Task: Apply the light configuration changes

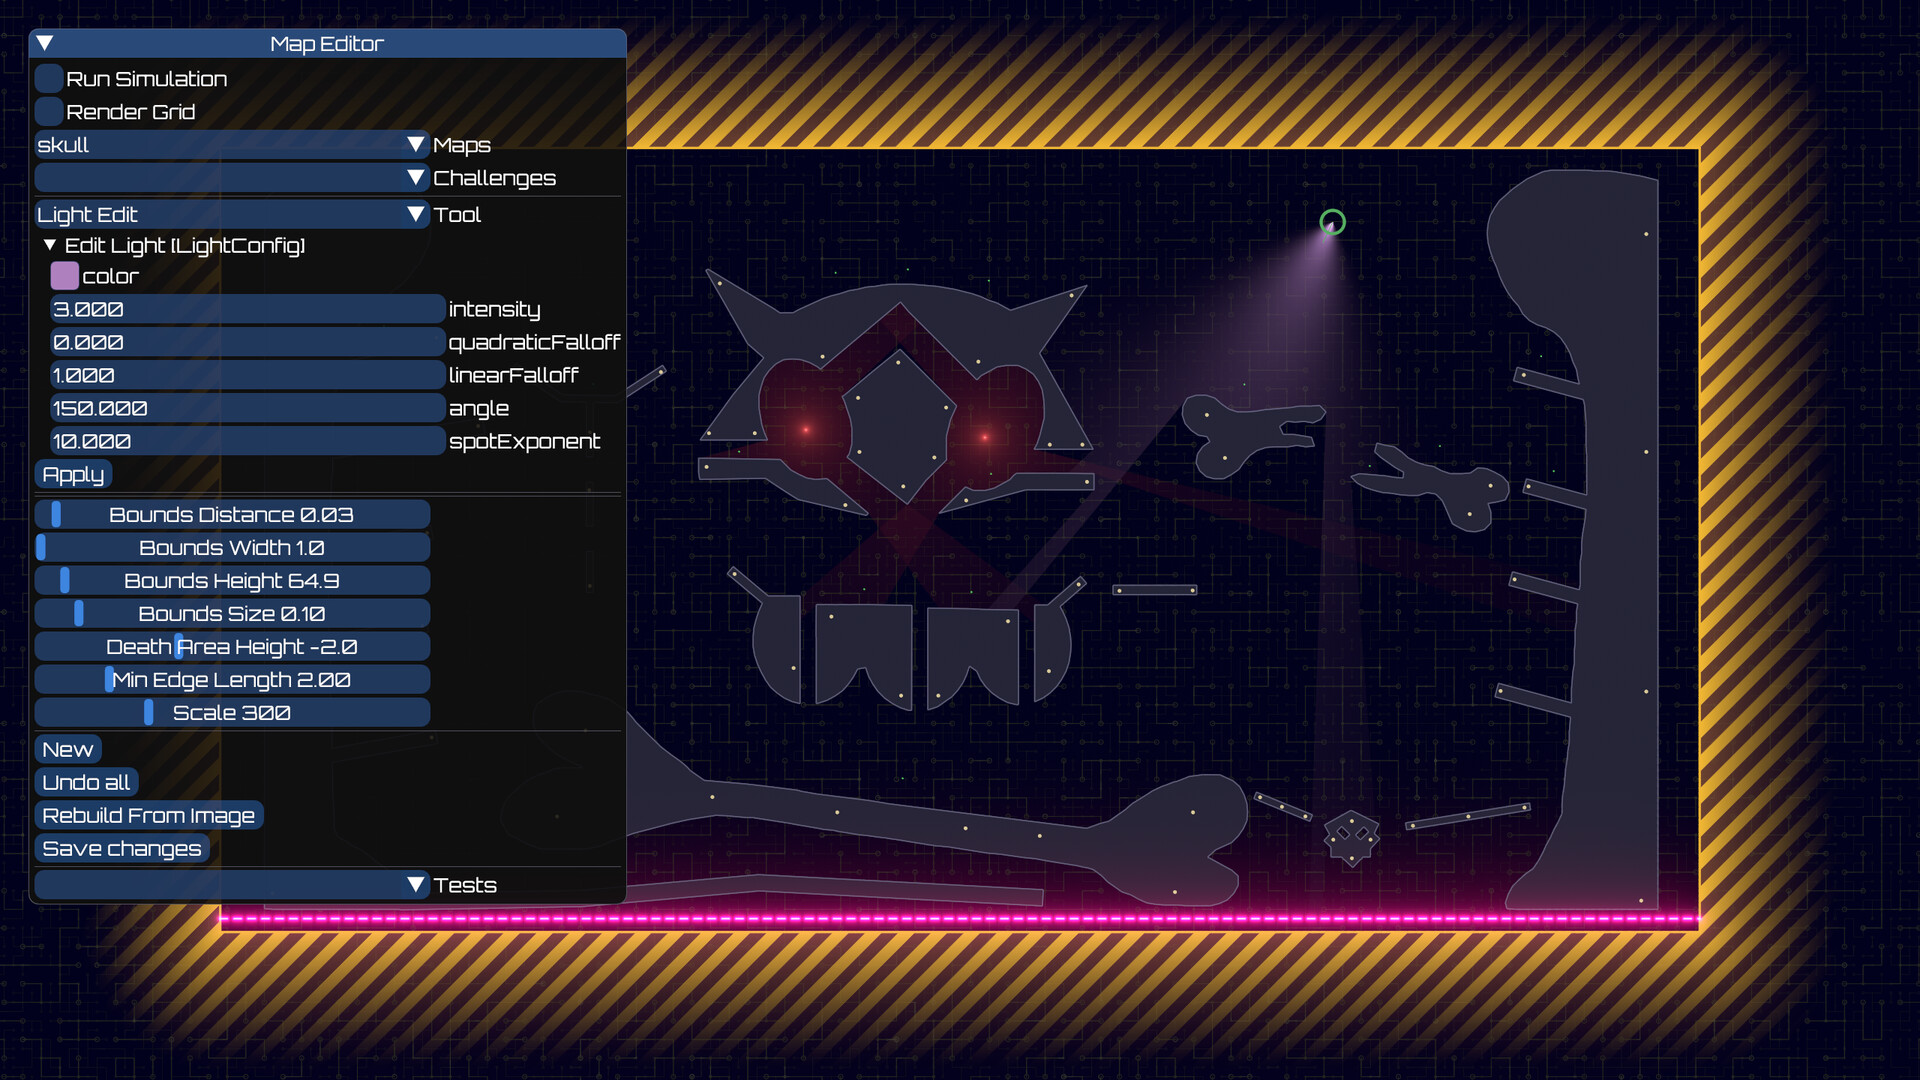Action: 73,474
